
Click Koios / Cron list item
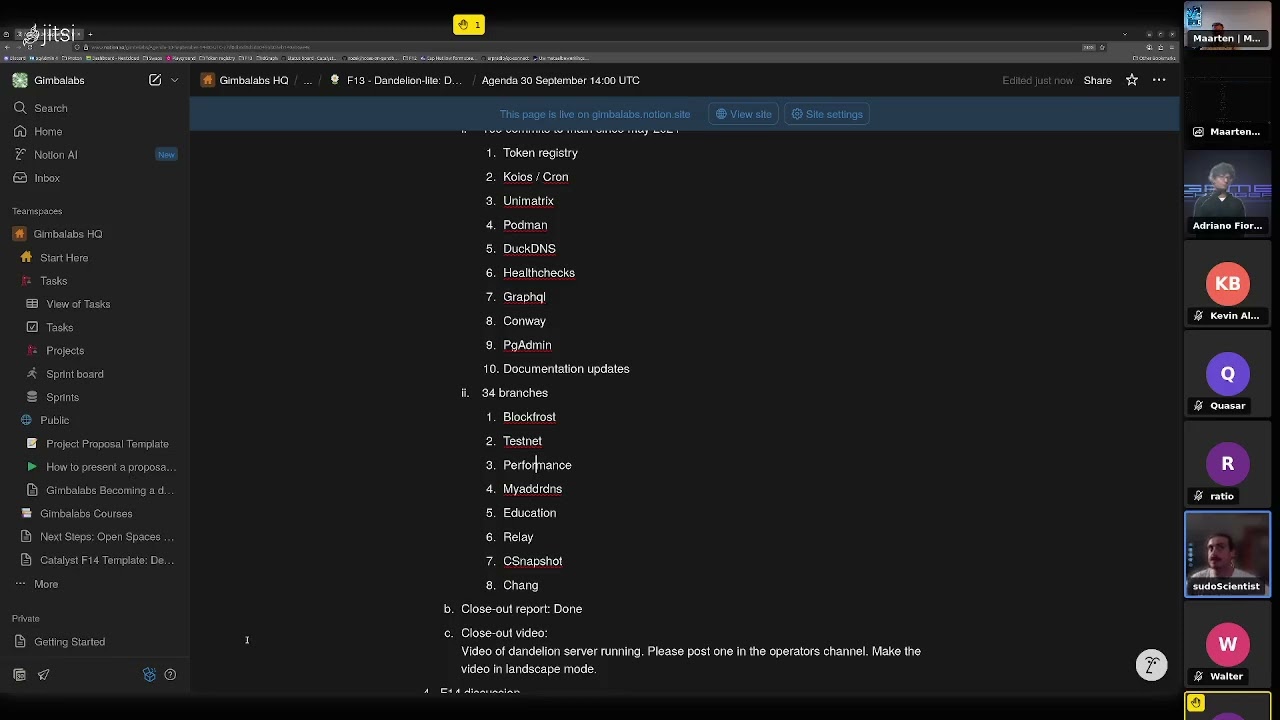click(535, 177)
